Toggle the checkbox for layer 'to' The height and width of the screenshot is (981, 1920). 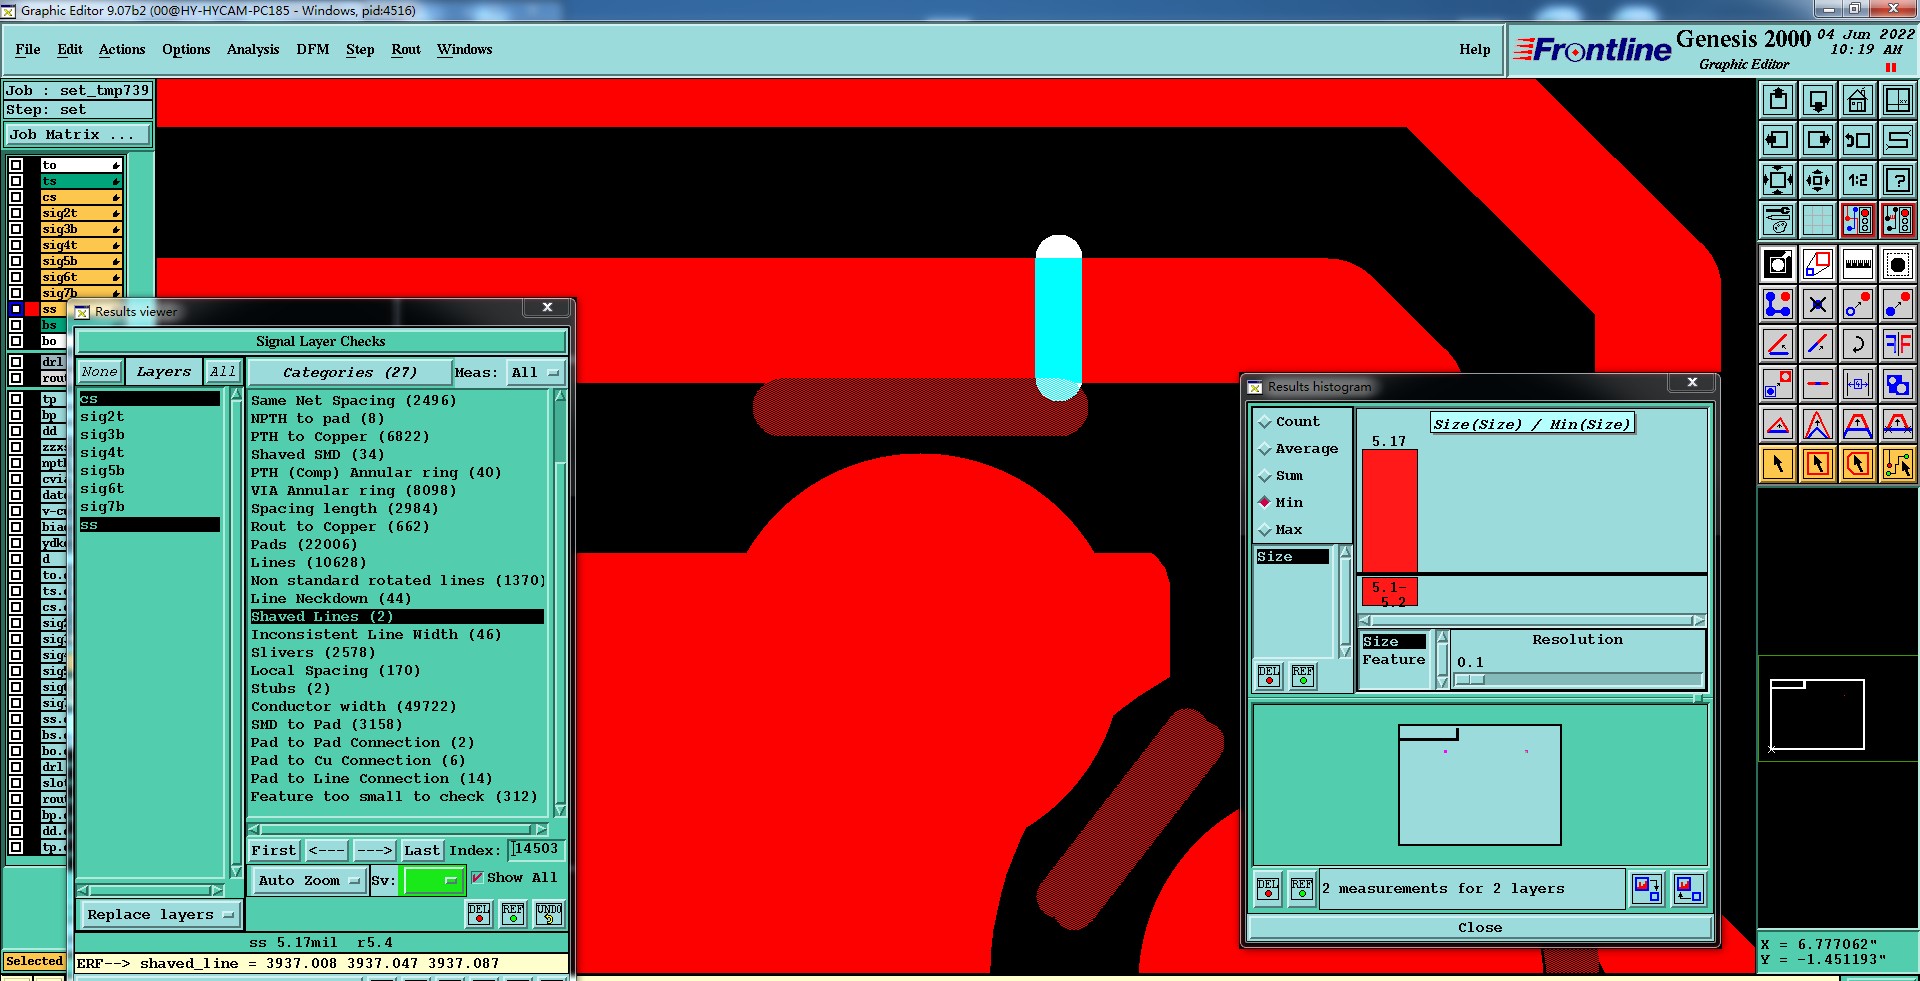coord(16,165)
